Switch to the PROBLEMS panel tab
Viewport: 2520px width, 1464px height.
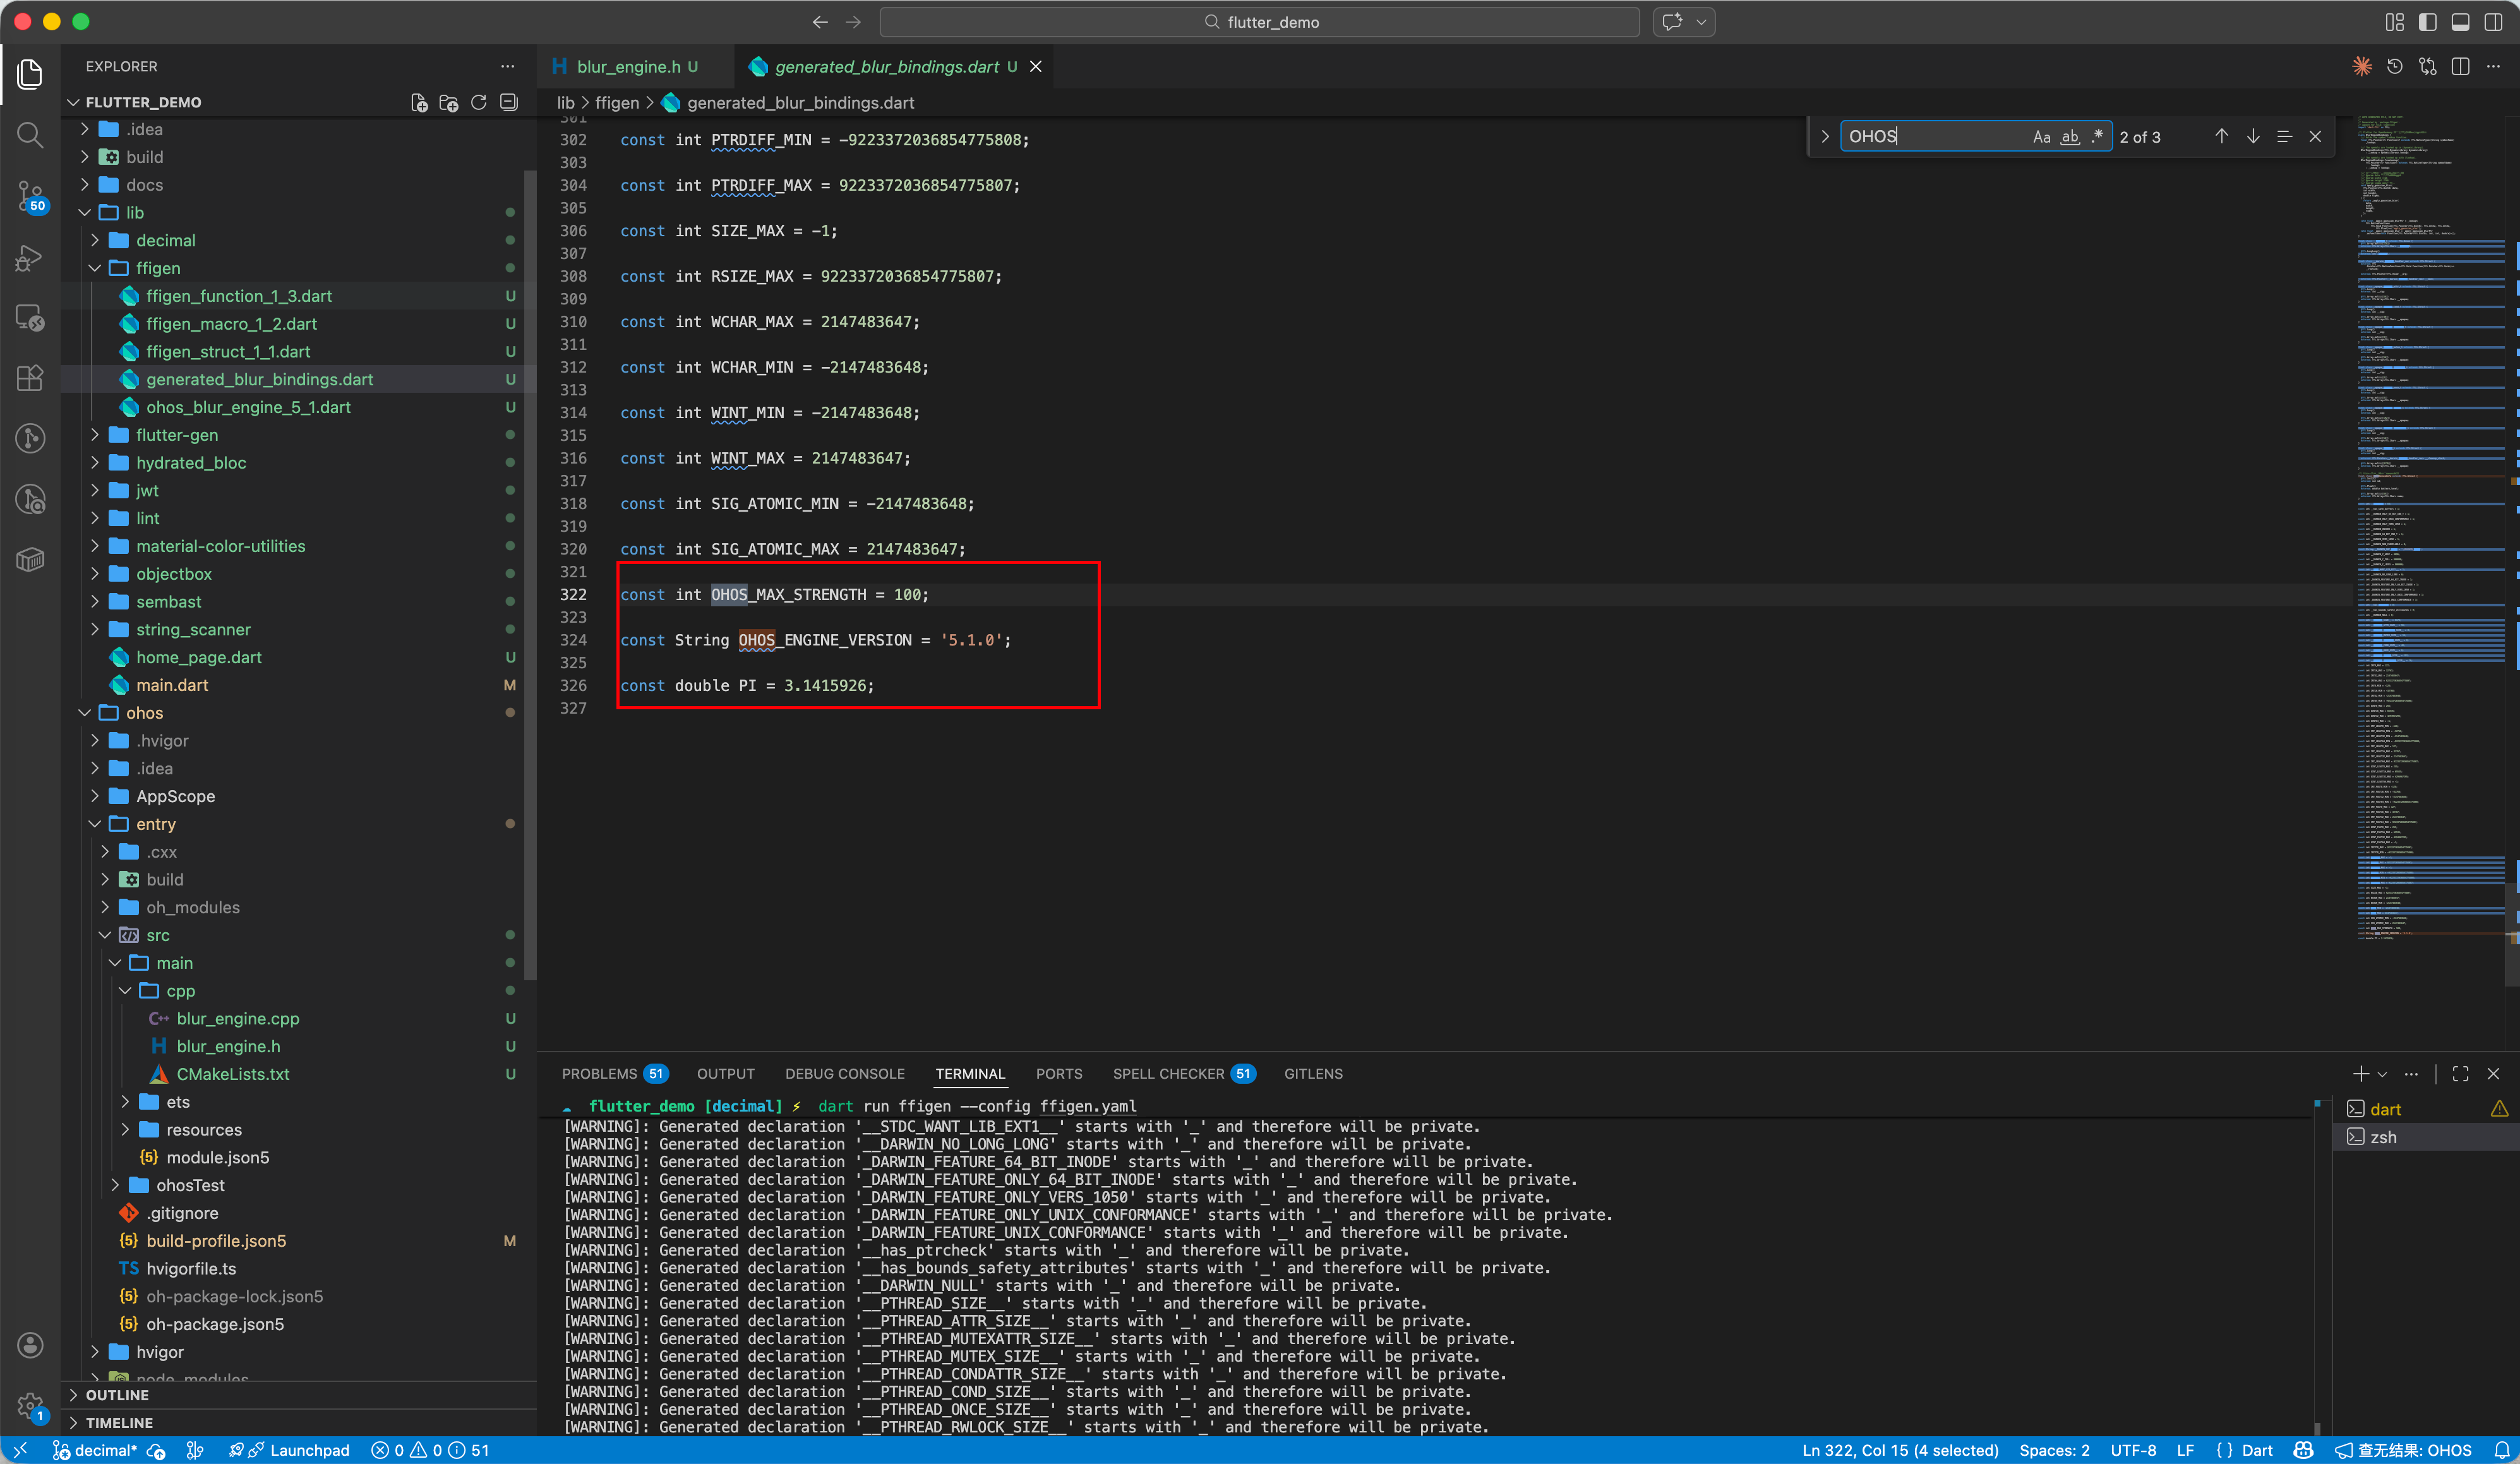pos(599,1073)
